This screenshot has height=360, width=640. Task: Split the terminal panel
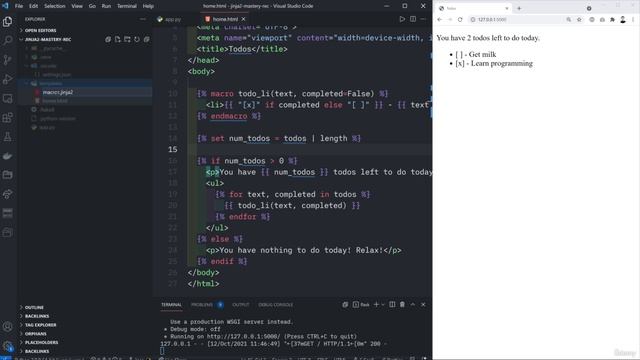(392, 304)
